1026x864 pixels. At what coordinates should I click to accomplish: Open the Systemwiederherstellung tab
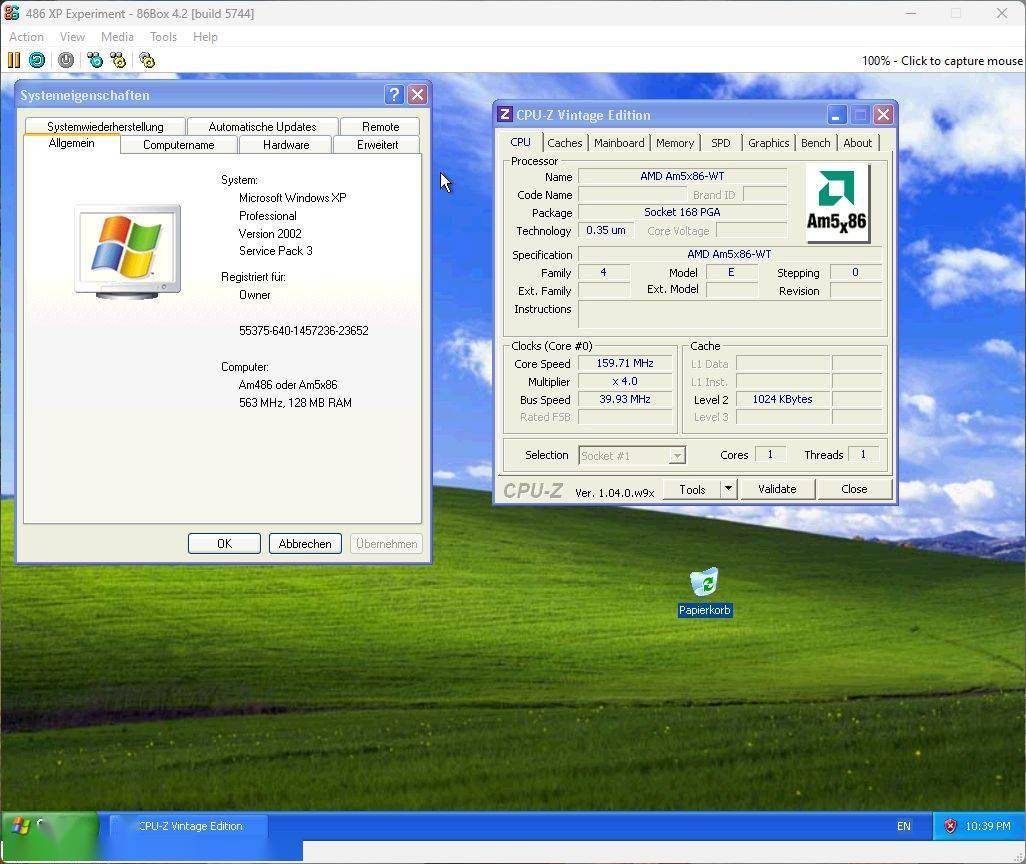click(x=105, y=127)
